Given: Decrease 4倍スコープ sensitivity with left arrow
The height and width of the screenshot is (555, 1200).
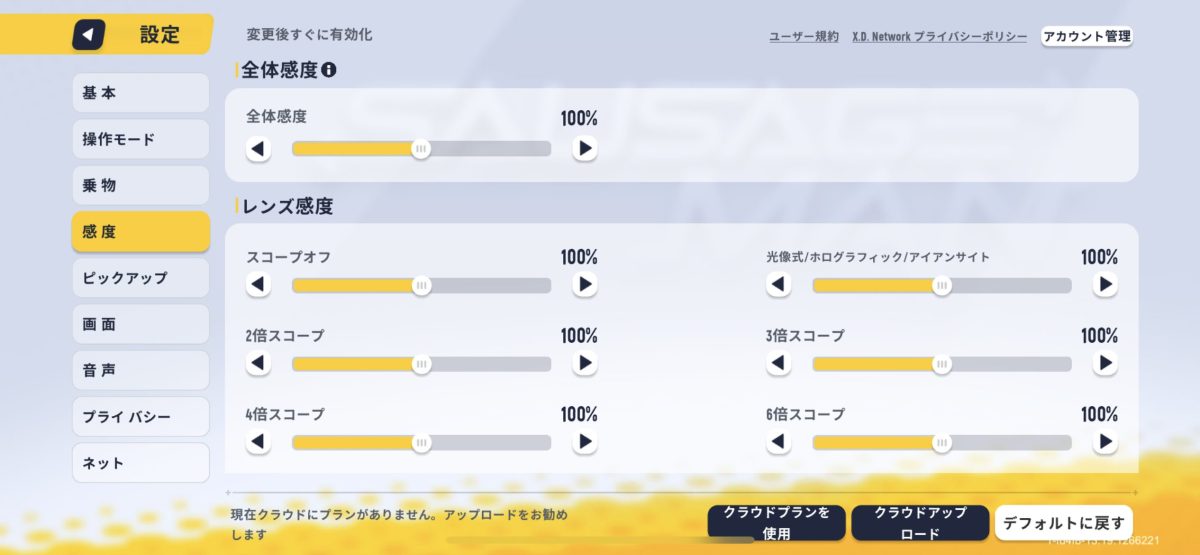Looking at the screenshot, I should click(258, 442).
